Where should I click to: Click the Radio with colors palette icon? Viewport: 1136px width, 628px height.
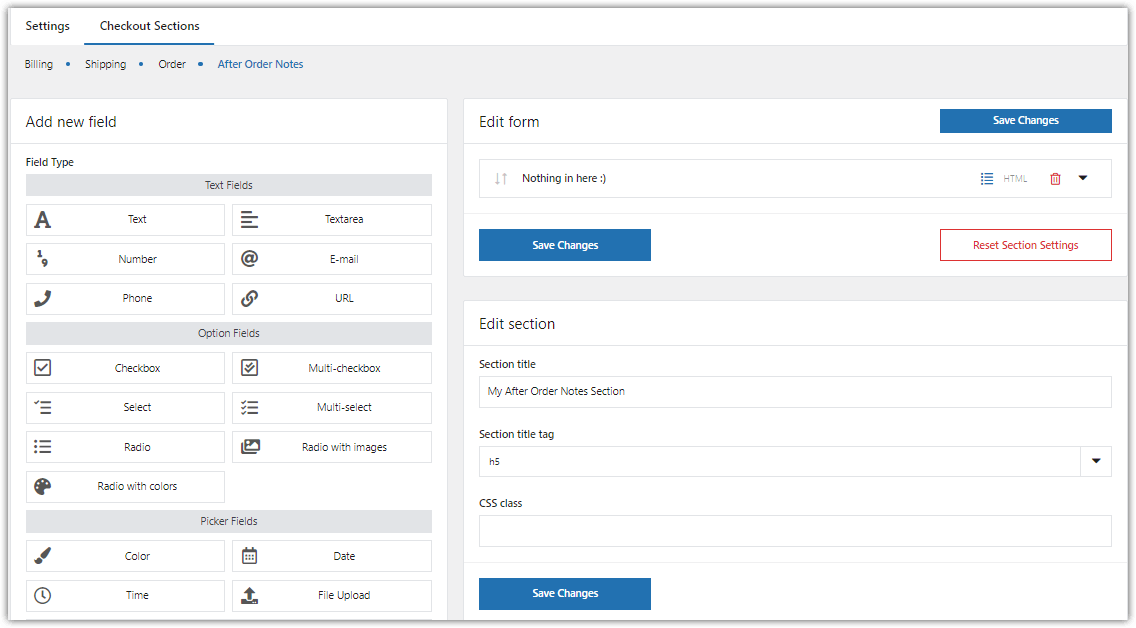[x=43, y=487]
